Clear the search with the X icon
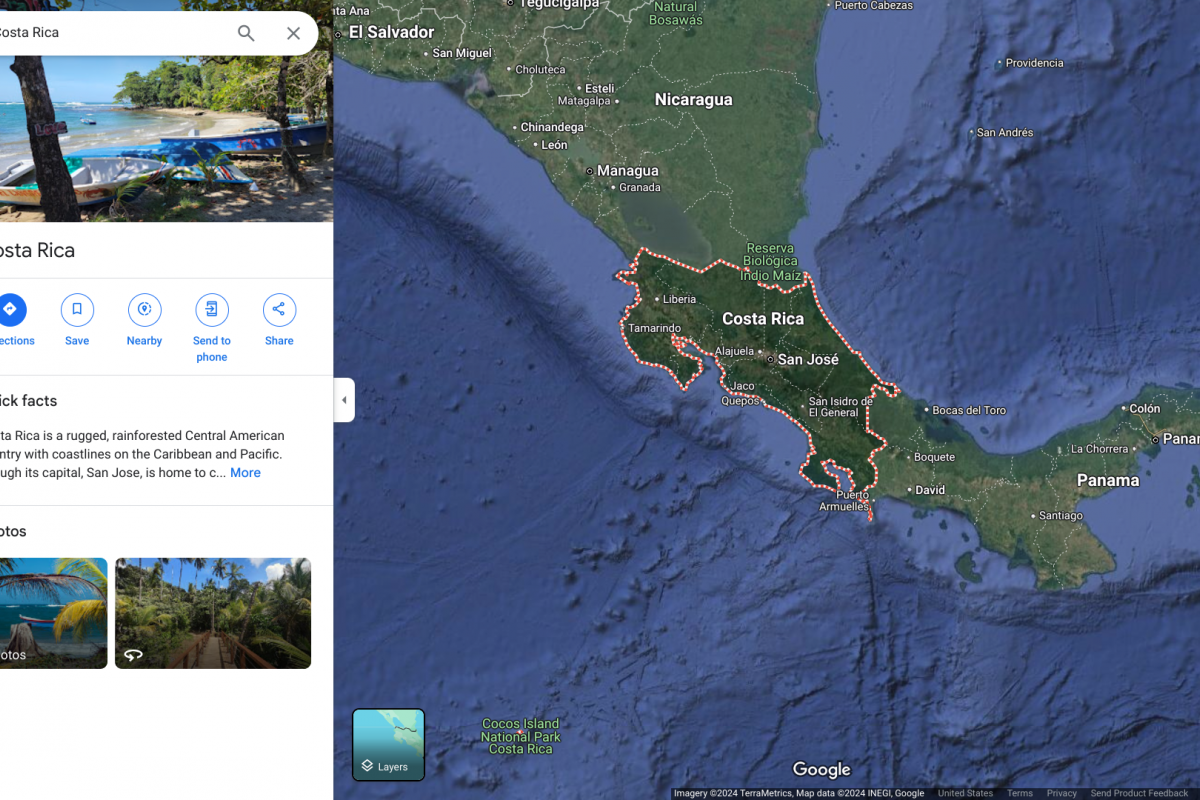1200x800 pixels. click(293, 33)
